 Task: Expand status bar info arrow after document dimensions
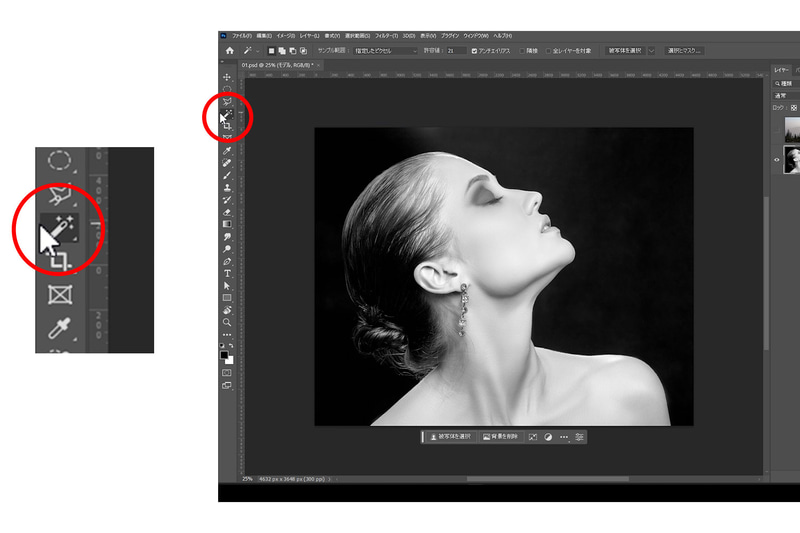329,479
